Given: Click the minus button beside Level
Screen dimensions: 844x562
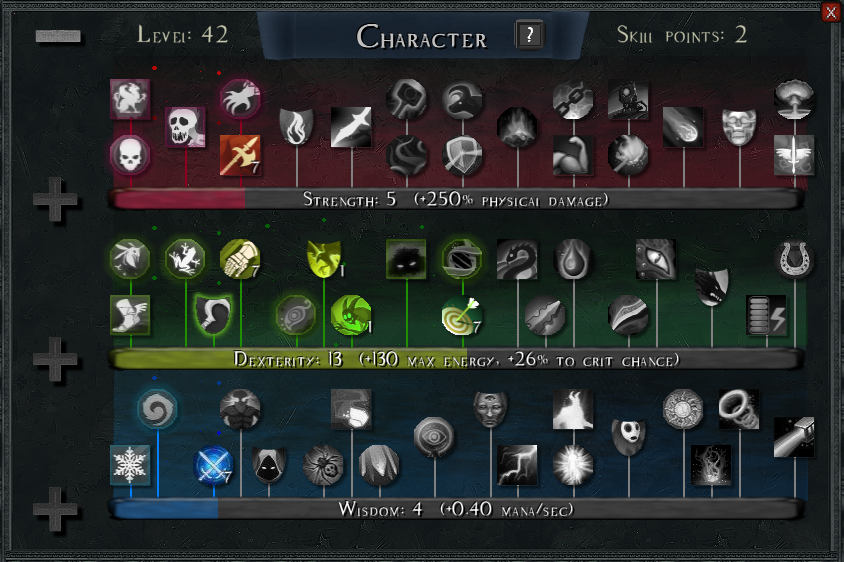Looking at the screenshot, I should coord(58,36).
